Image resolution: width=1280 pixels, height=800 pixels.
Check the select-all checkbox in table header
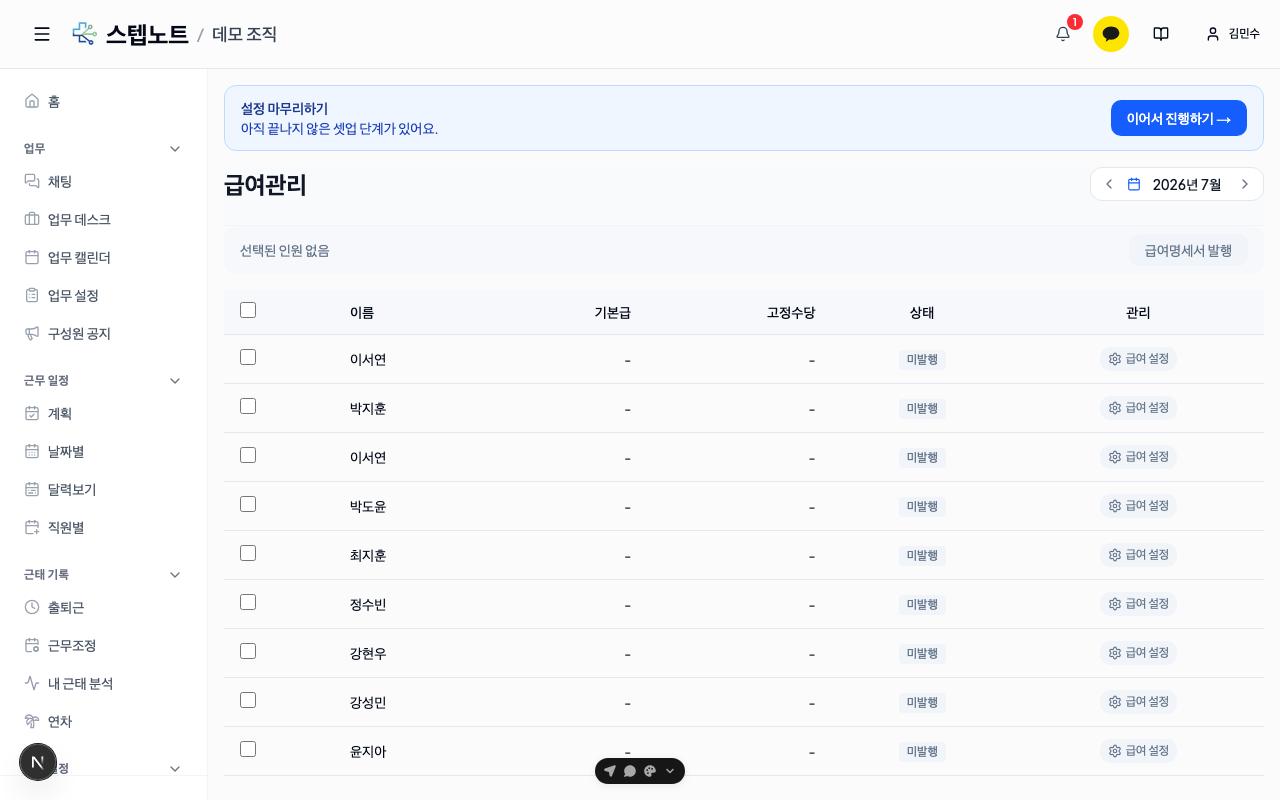(248, 310)
